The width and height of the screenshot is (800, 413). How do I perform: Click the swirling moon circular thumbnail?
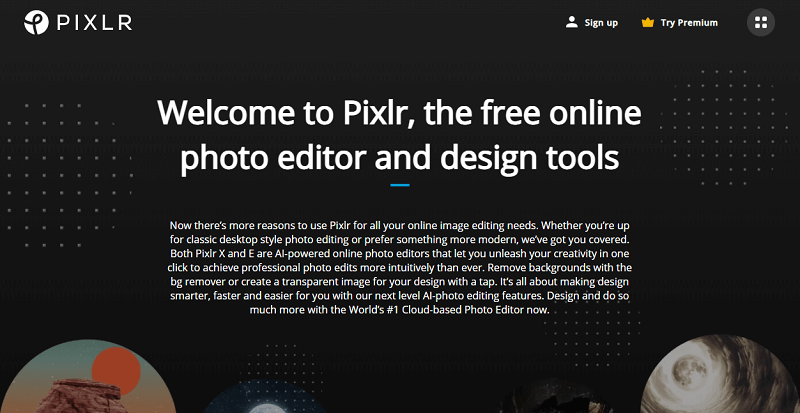click(720, 374)
